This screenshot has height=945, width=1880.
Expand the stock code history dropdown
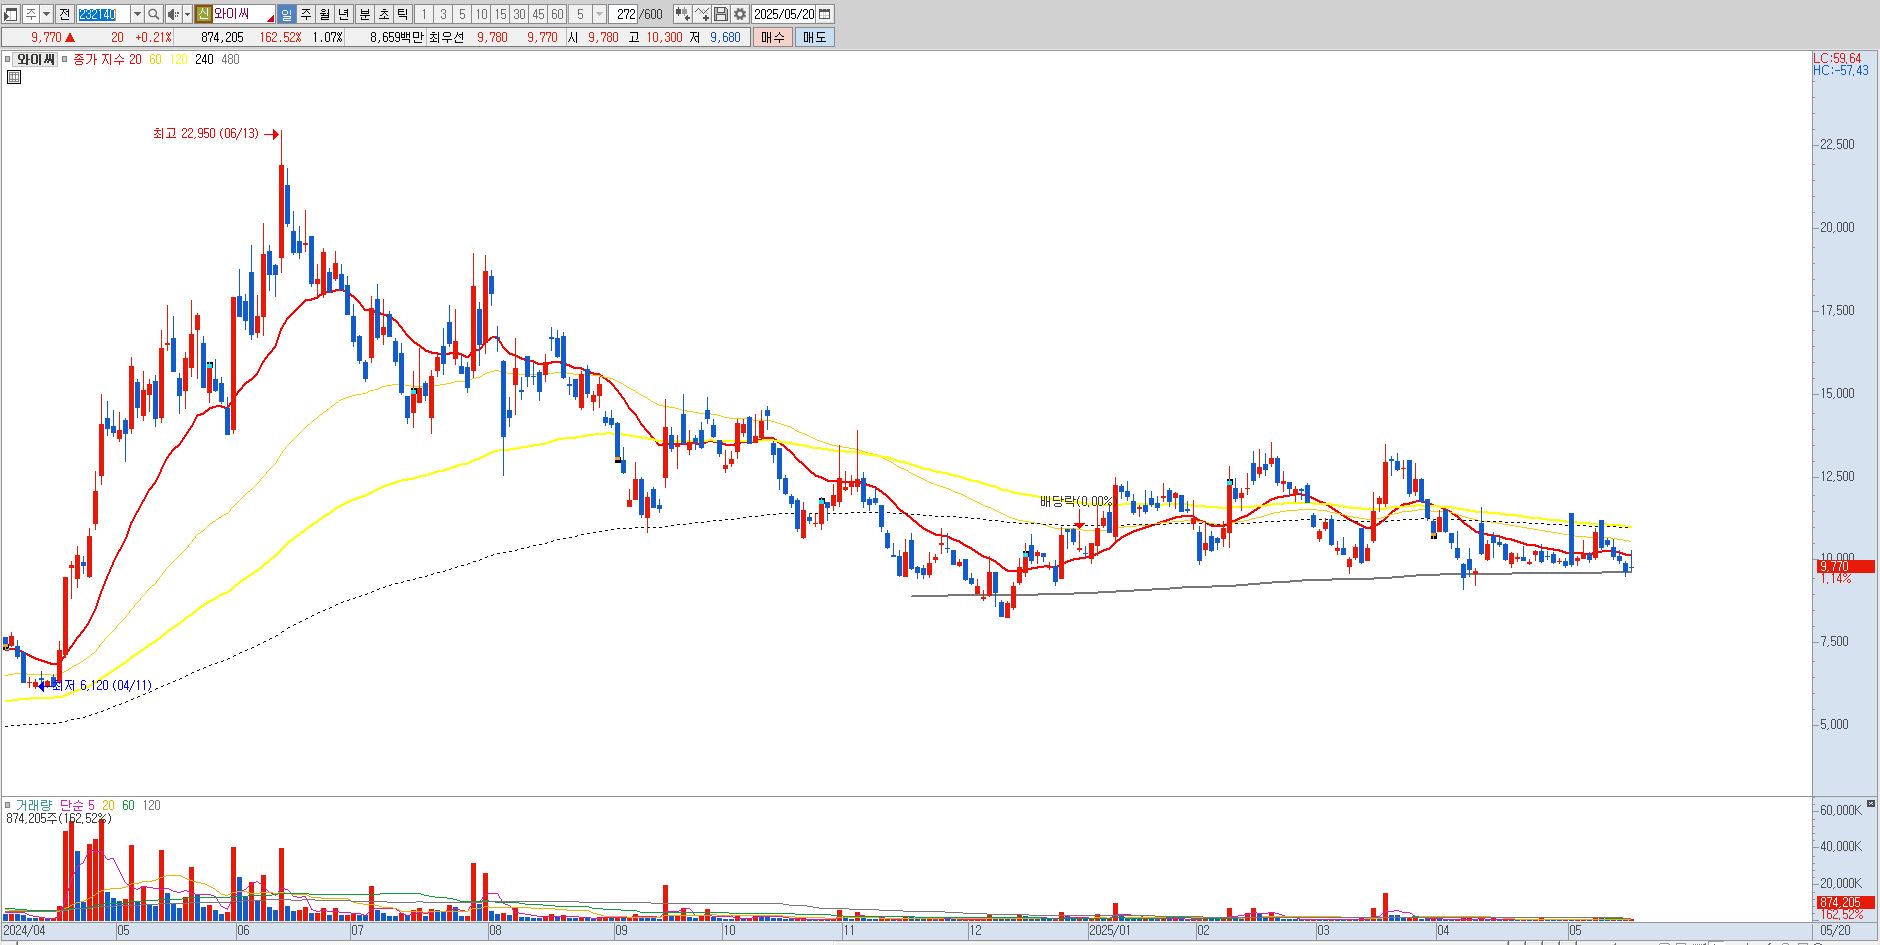click(137, 14)
